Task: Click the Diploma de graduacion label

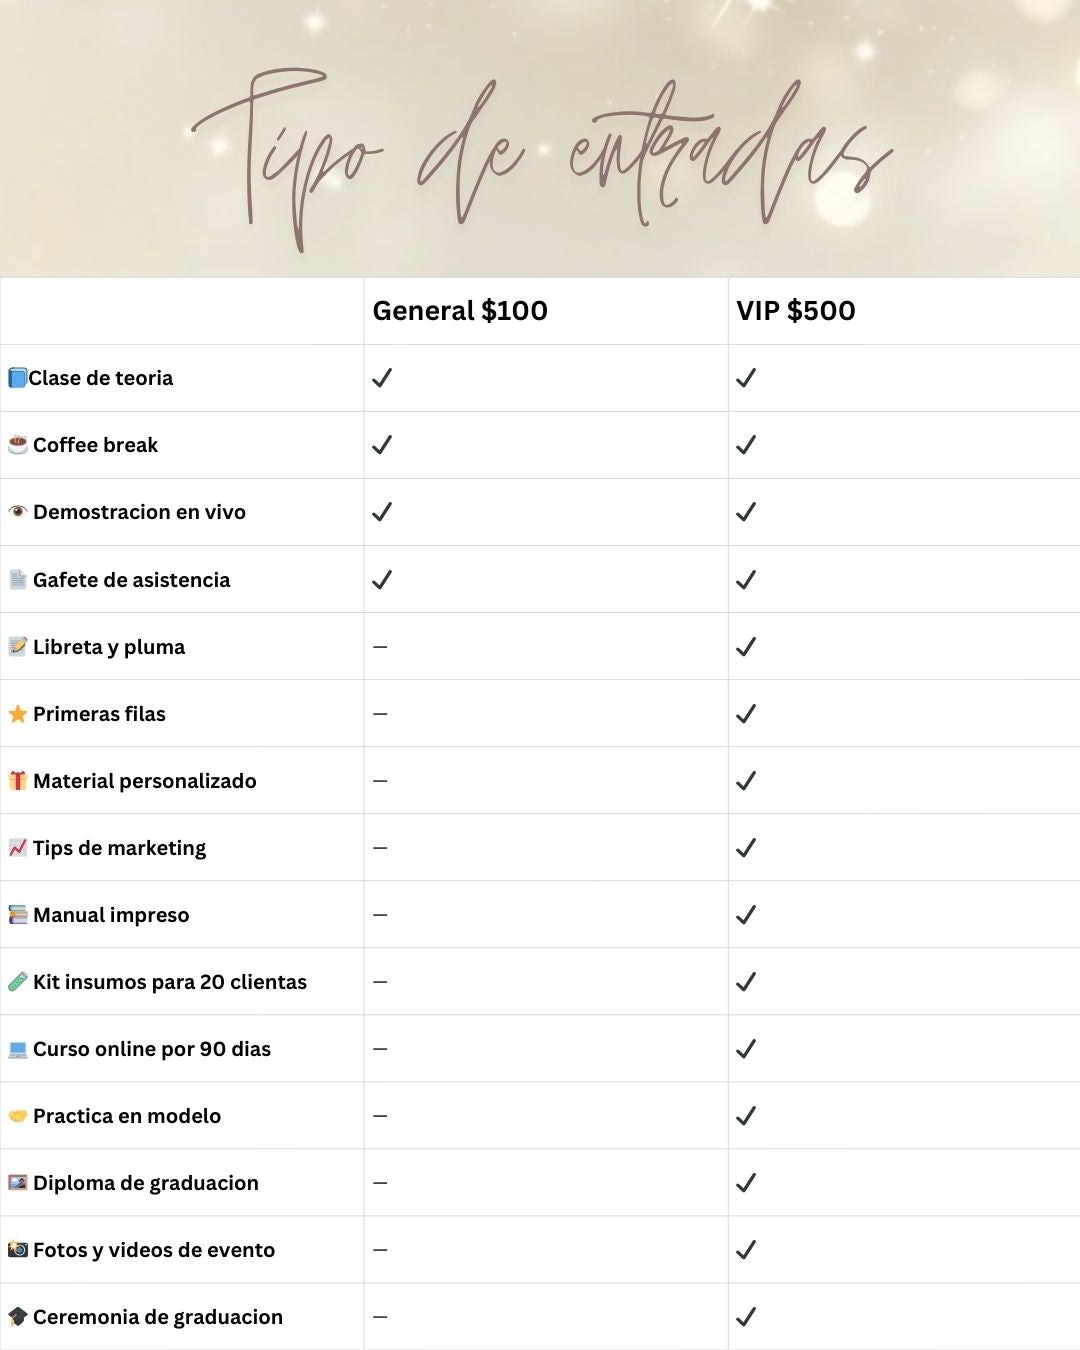Action: (x=146, y=1183)
